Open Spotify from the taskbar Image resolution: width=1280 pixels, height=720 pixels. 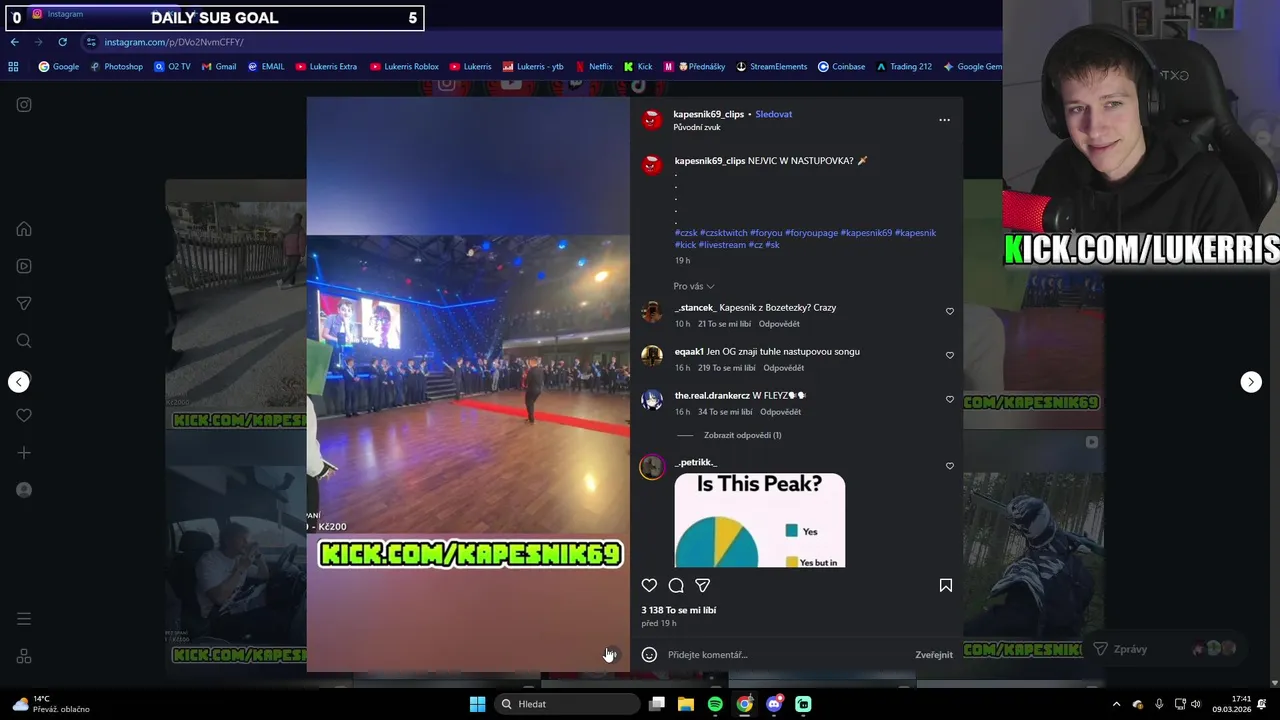(x=715, y=704)
